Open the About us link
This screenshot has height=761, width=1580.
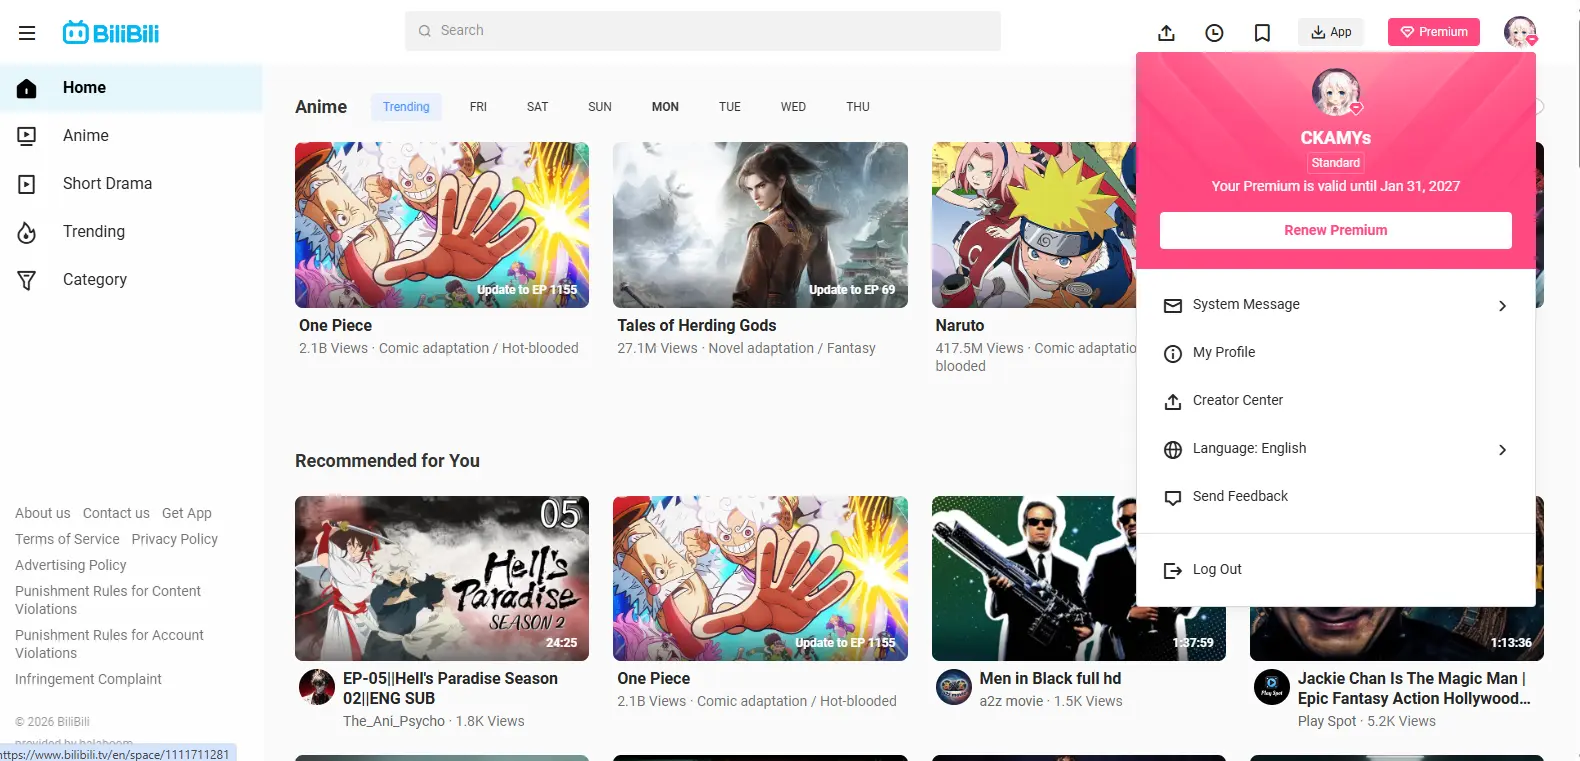click(x=43, y=513)
